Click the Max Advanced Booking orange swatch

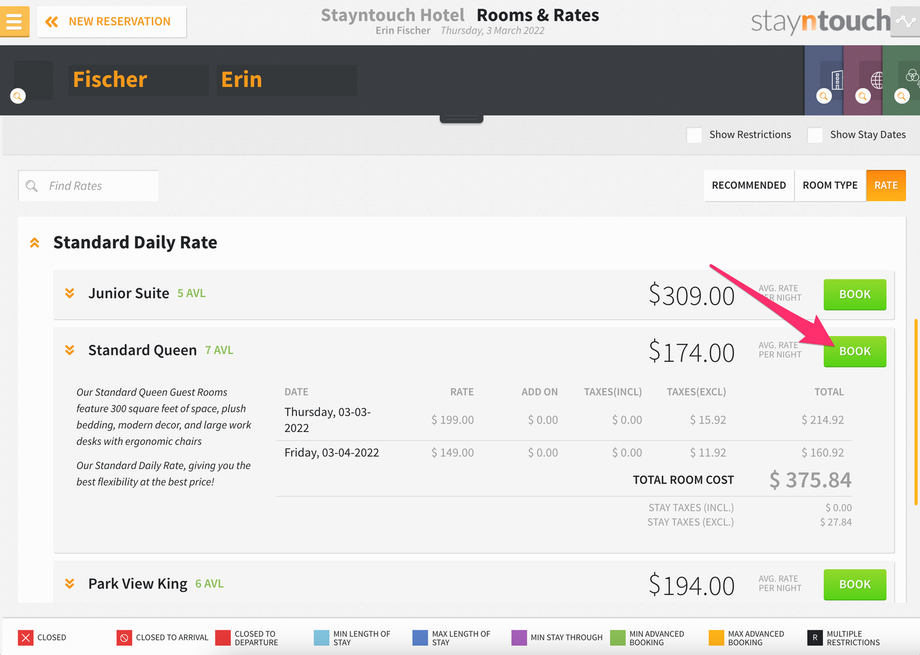click(x=716, y=637)
